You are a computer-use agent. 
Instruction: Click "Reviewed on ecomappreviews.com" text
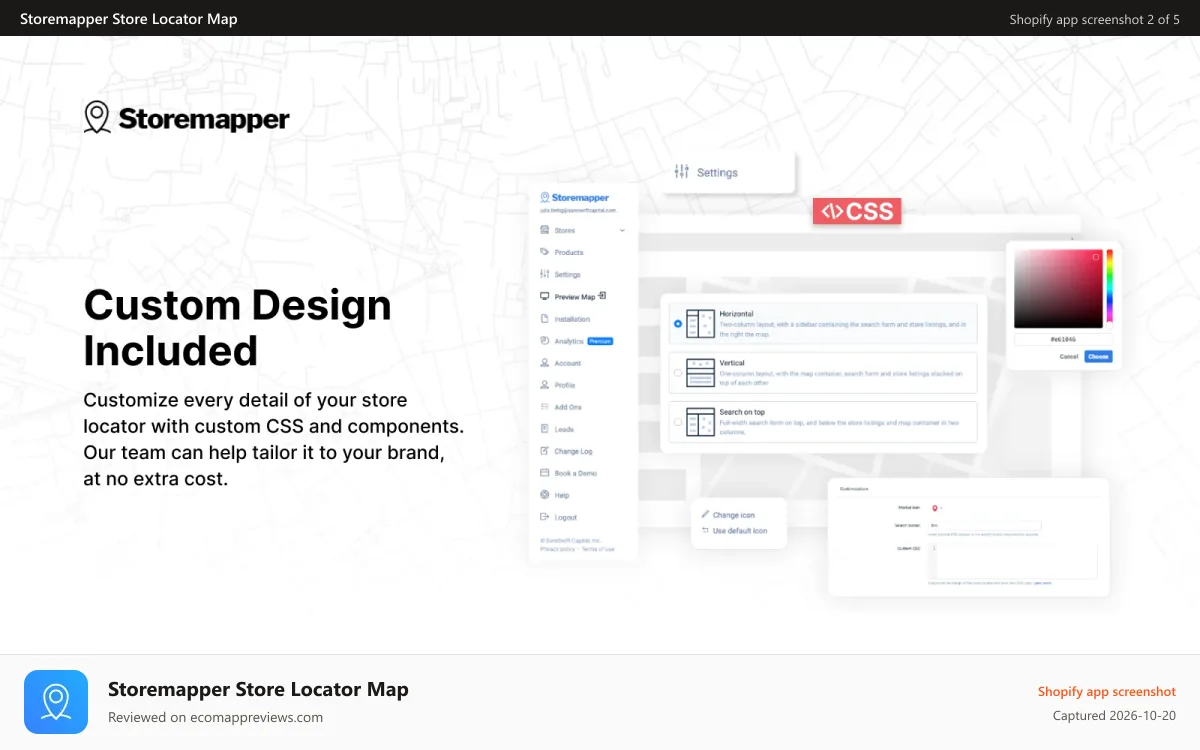coord(215,717)
